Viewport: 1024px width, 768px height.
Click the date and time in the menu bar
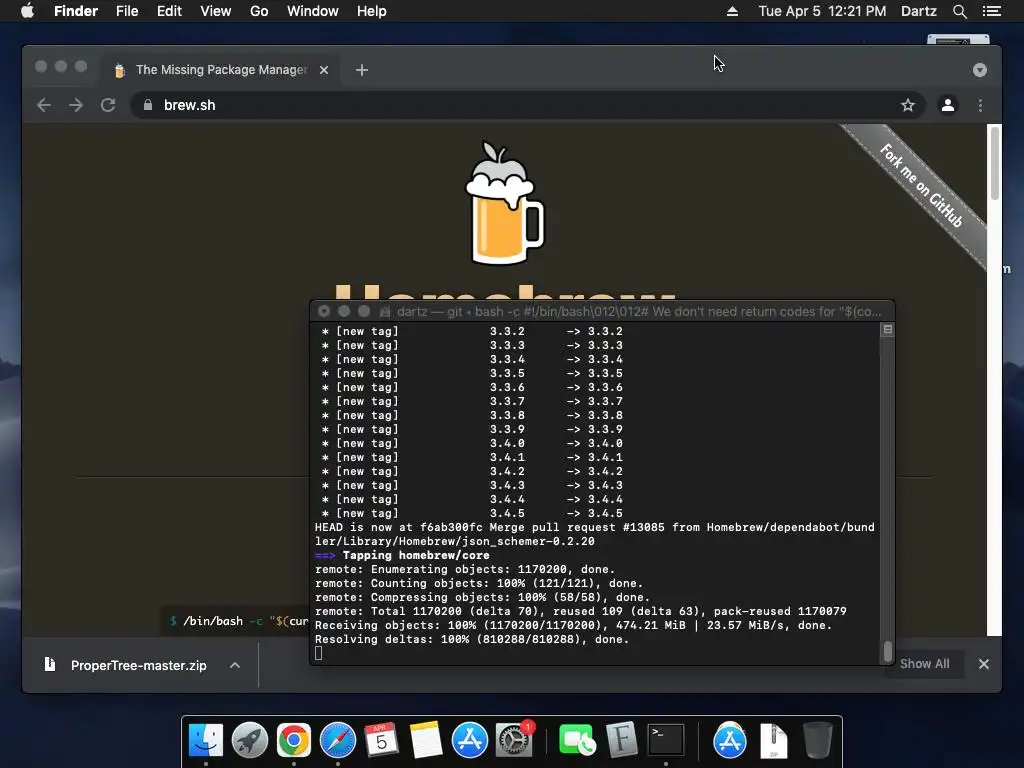tap(822, 11)
